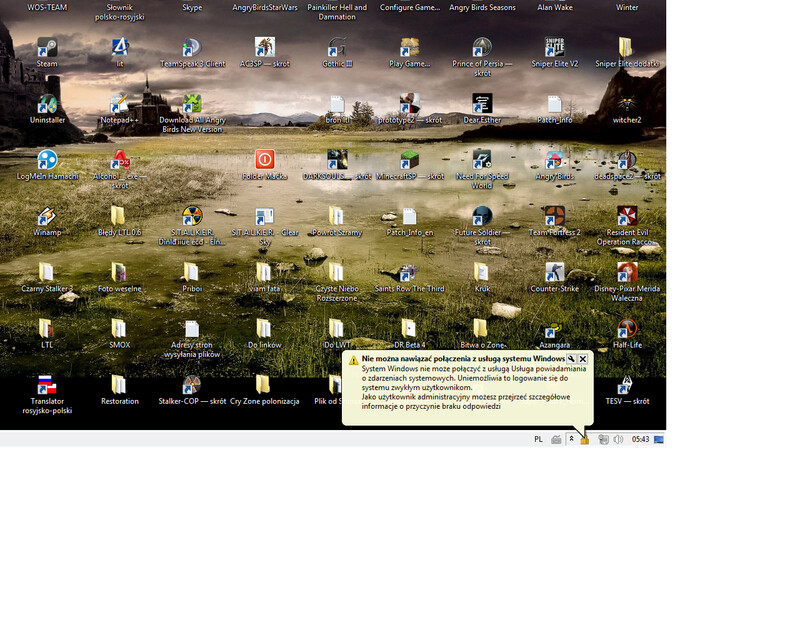Launch TeamSpeak 3 Client icon
The image size is (800, 640).
coord(191,48)
